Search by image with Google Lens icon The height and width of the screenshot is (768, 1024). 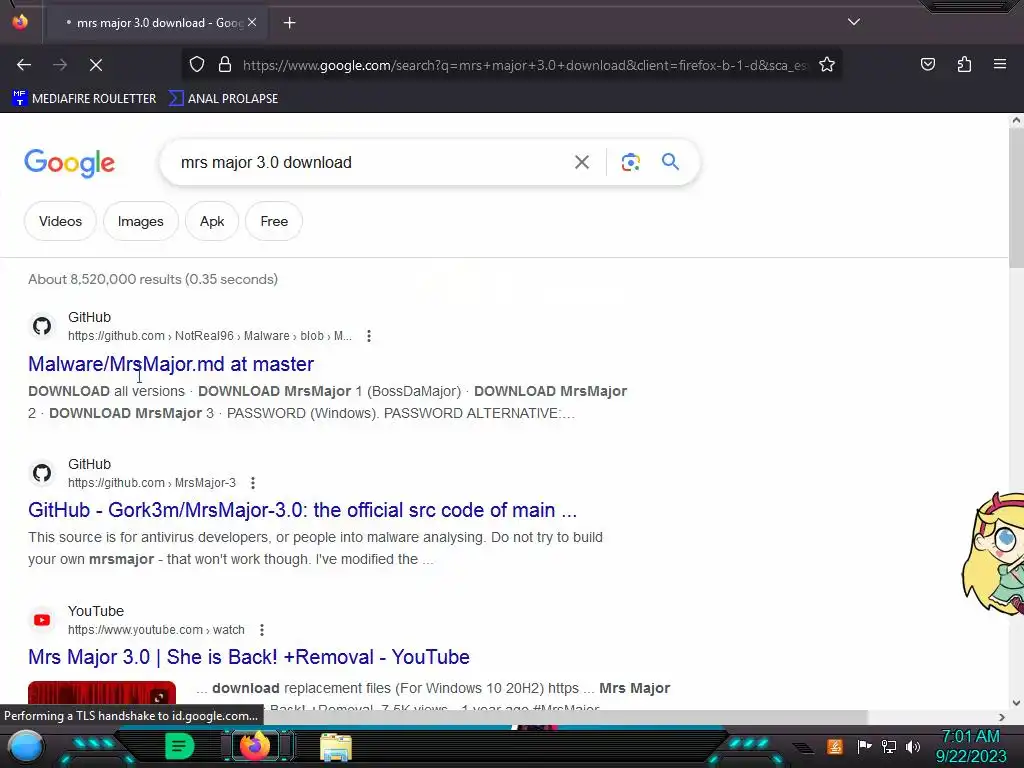[630, 162]
